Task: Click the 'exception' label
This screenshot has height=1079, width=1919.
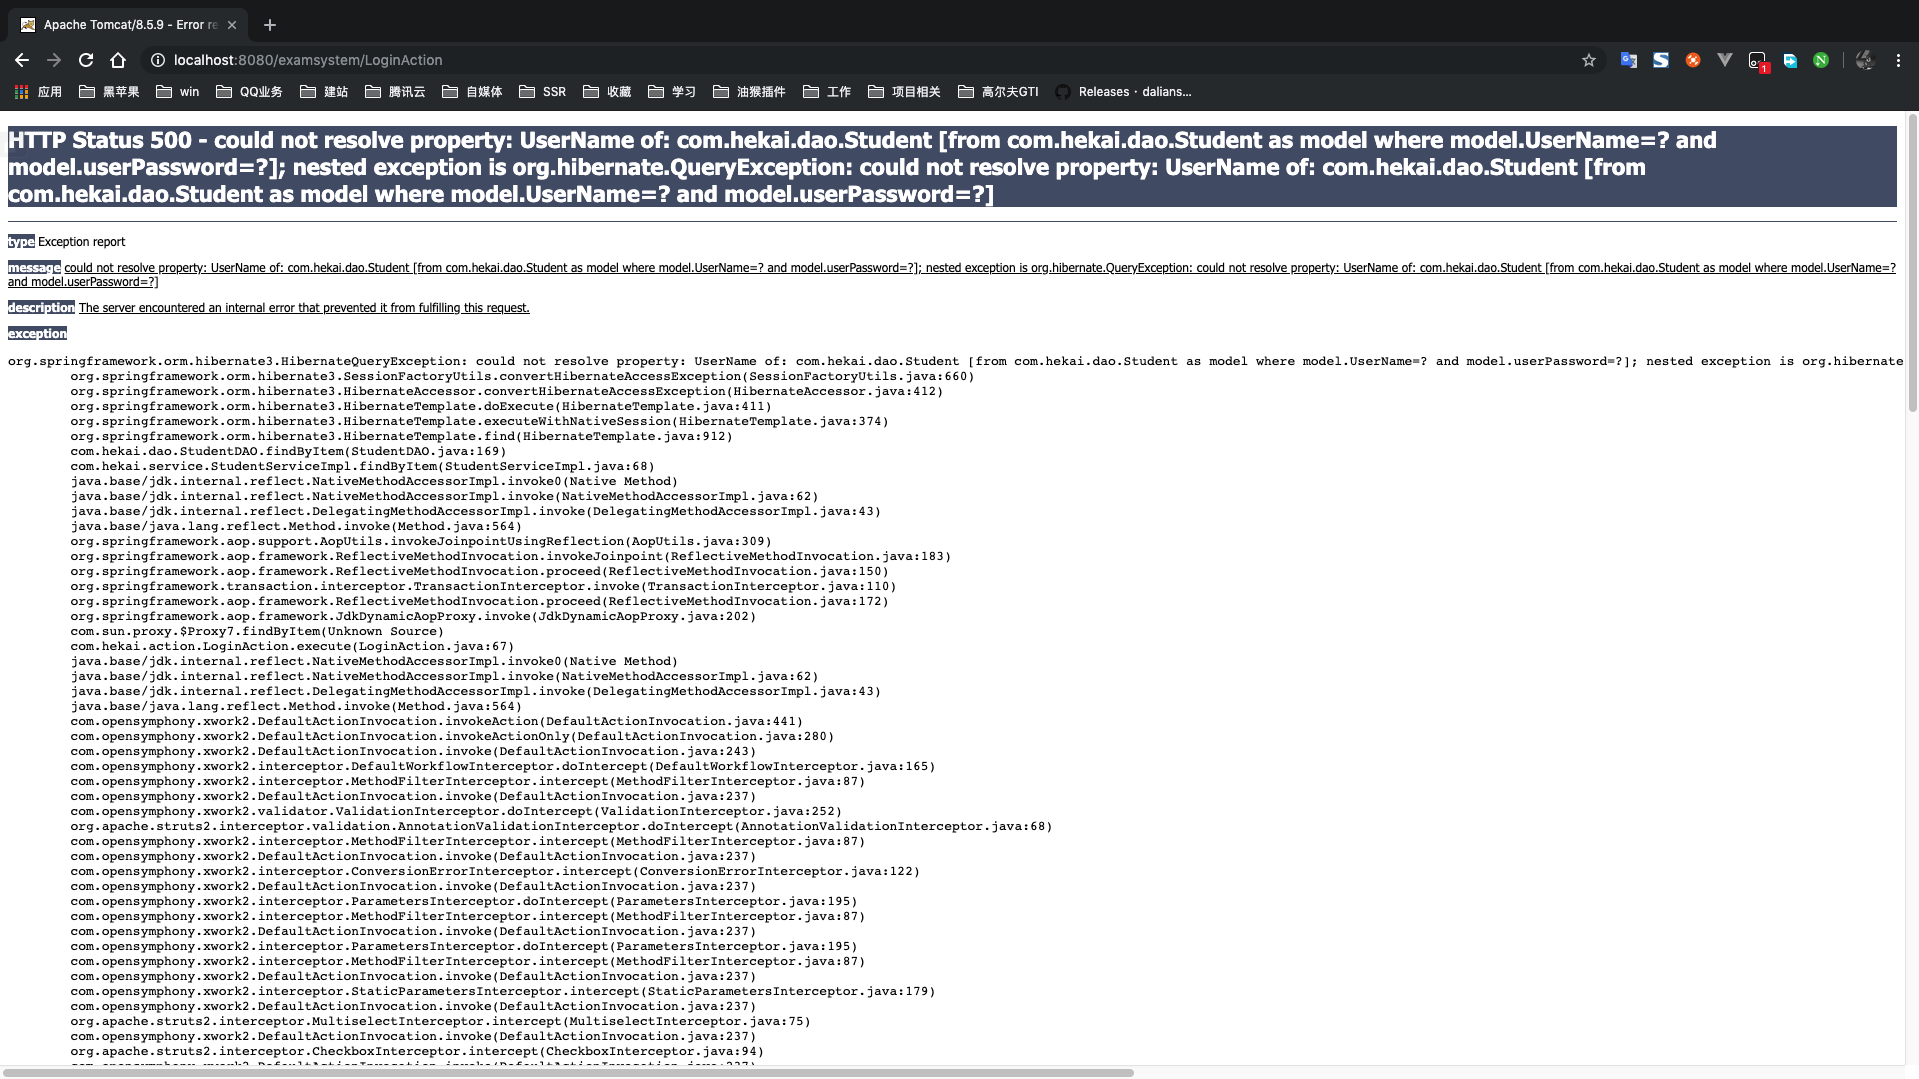Action: [37, 334]
